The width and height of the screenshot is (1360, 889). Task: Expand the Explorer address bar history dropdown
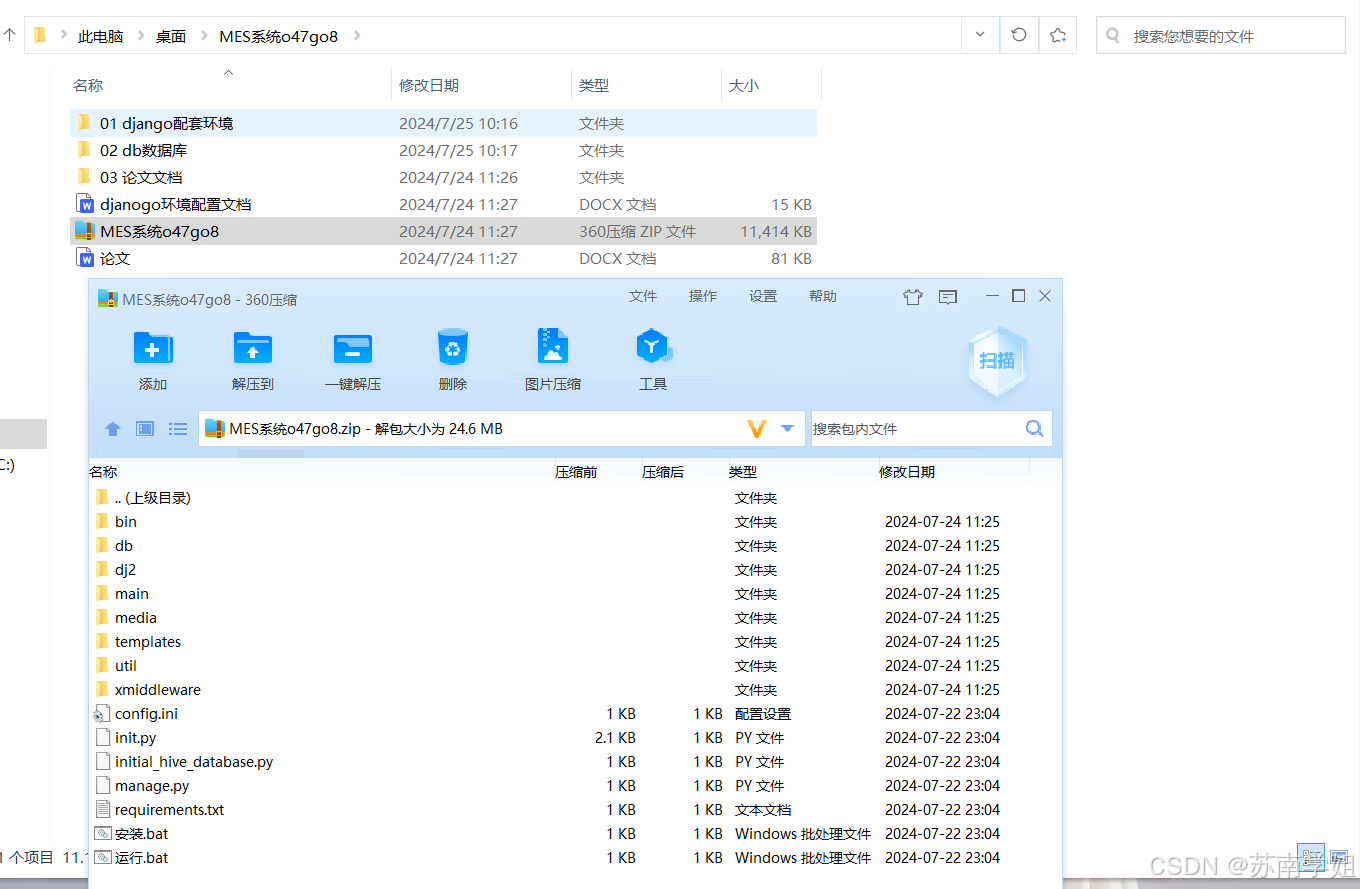[980, 34]
